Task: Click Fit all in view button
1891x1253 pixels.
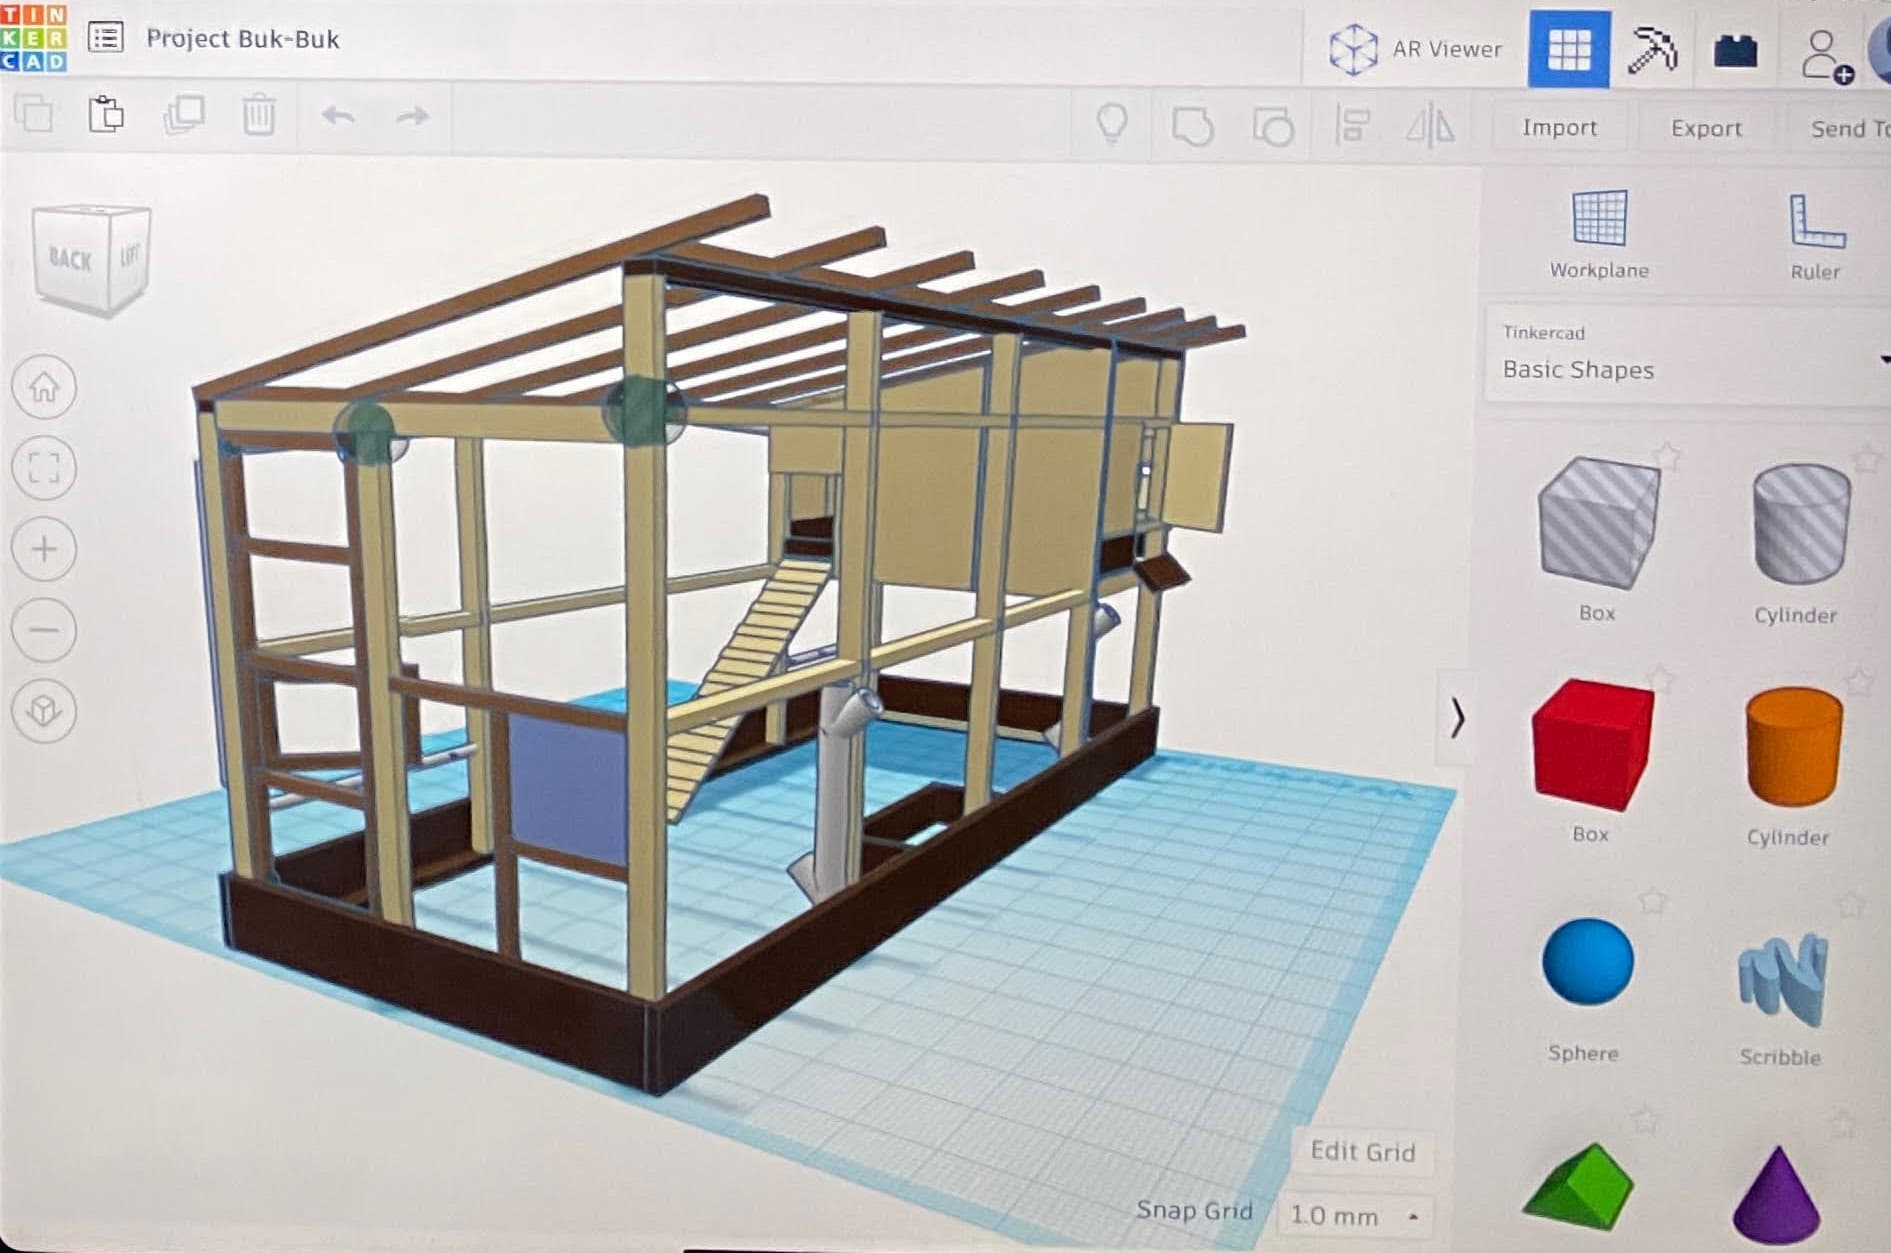Action: [44, 467]
